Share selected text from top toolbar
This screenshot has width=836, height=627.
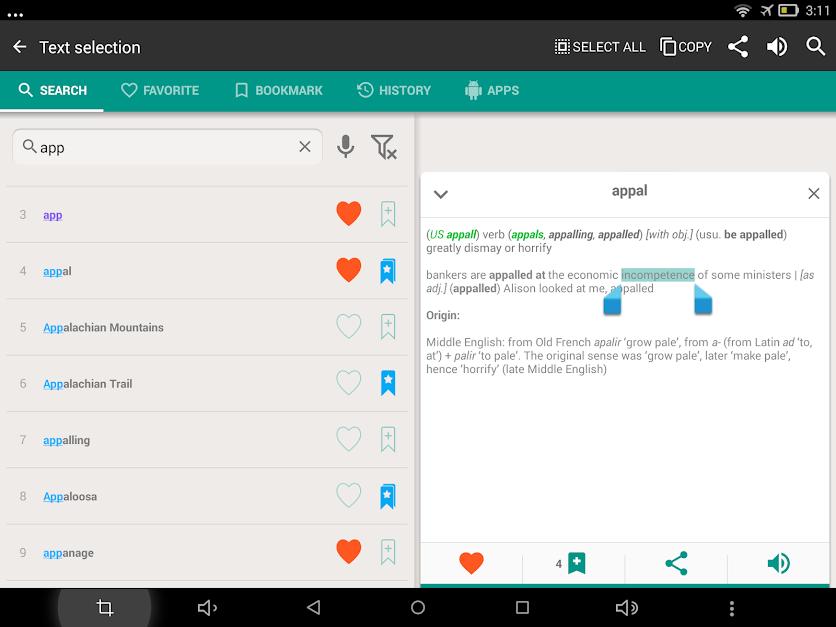click(x=738, y=47)
